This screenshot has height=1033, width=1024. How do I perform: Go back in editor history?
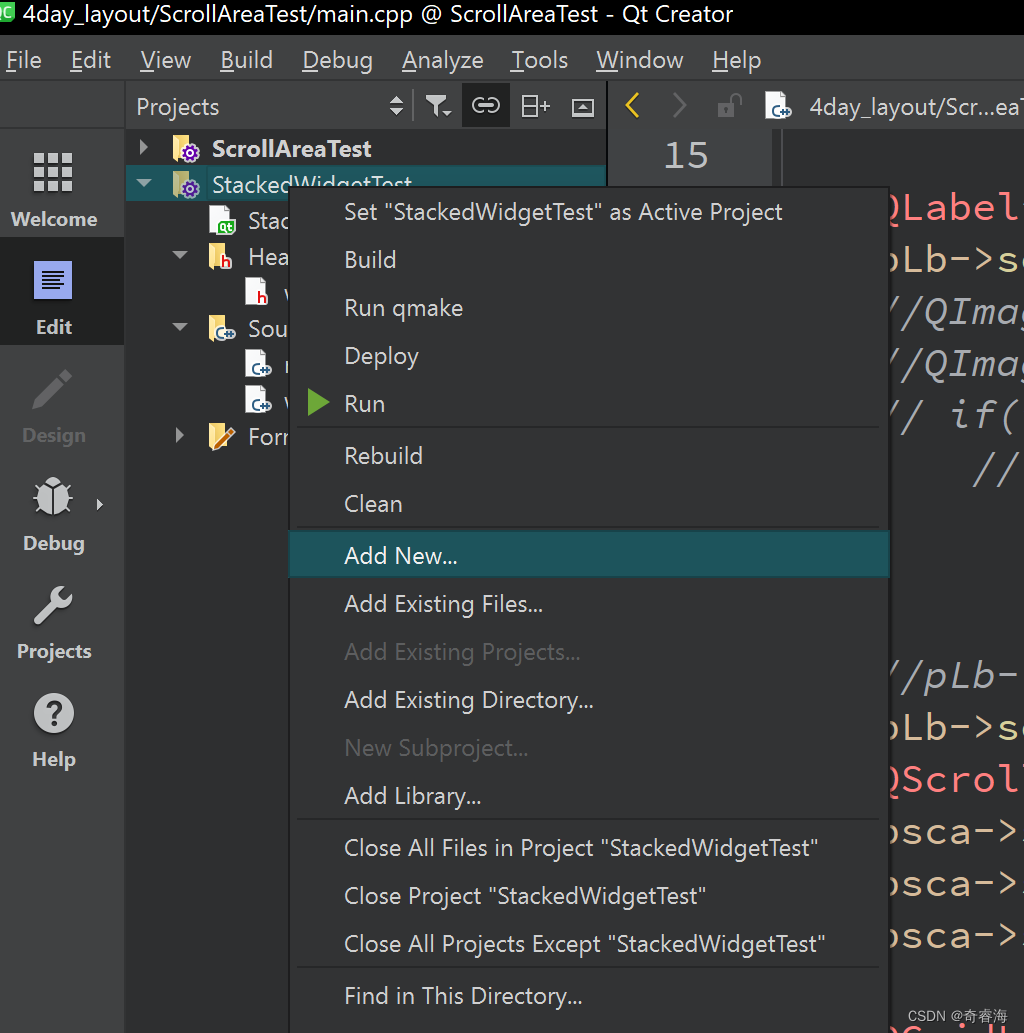[632, 105]
